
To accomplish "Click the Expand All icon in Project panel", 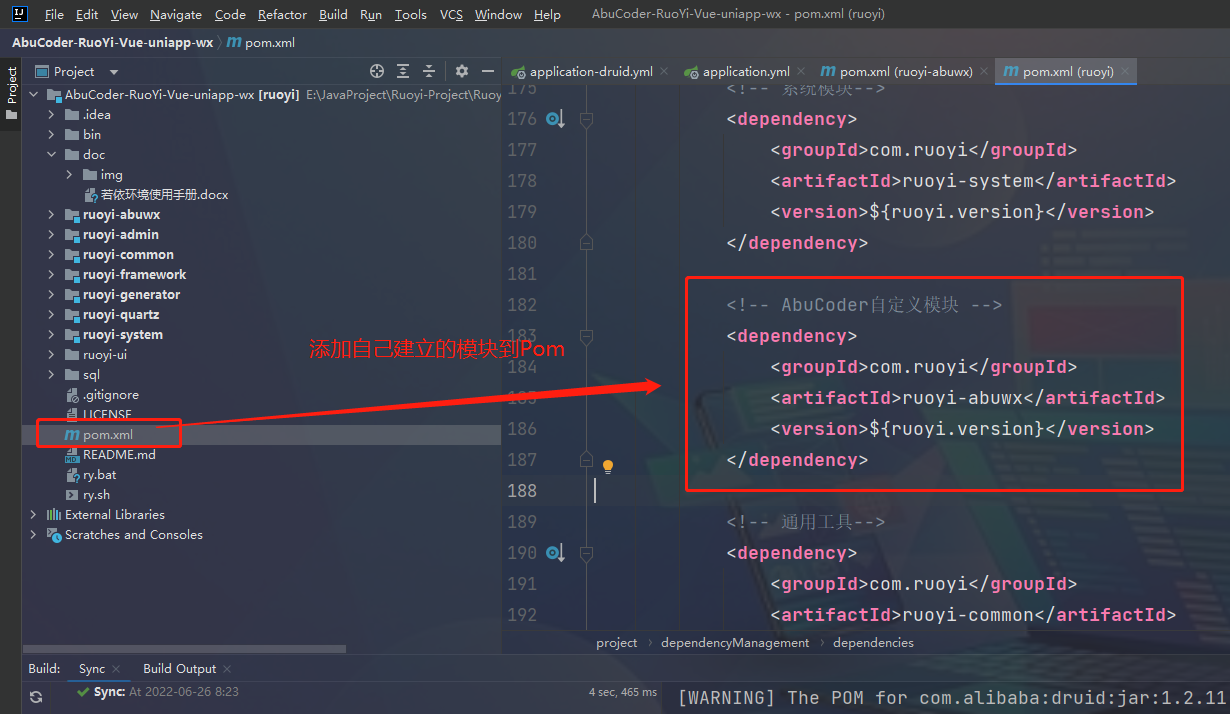I will tap(403, 71).
